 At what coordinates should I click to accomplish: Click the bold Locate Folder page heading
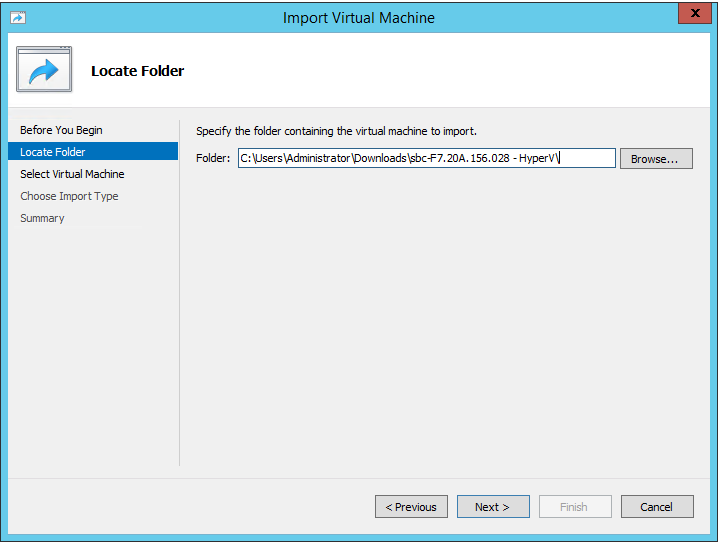coord(137,71)
